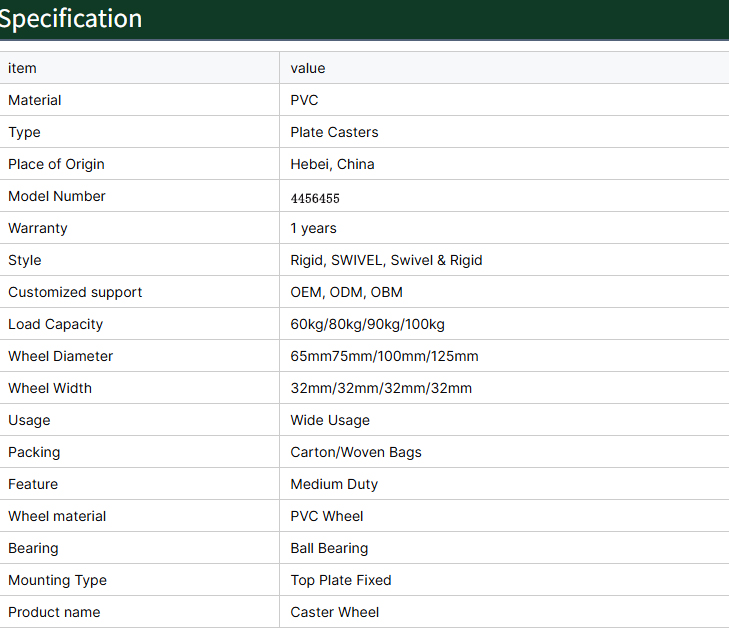Screen dimensions: 729x628
Task: Click the Caster Wheel product name
Action: (x=335, y=612)
